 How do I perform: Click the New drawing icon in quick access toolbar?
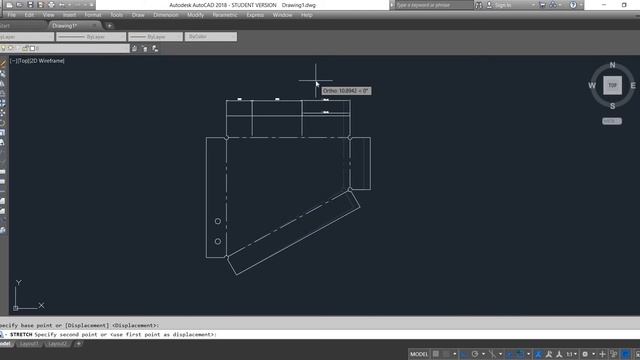coord(9,5)
